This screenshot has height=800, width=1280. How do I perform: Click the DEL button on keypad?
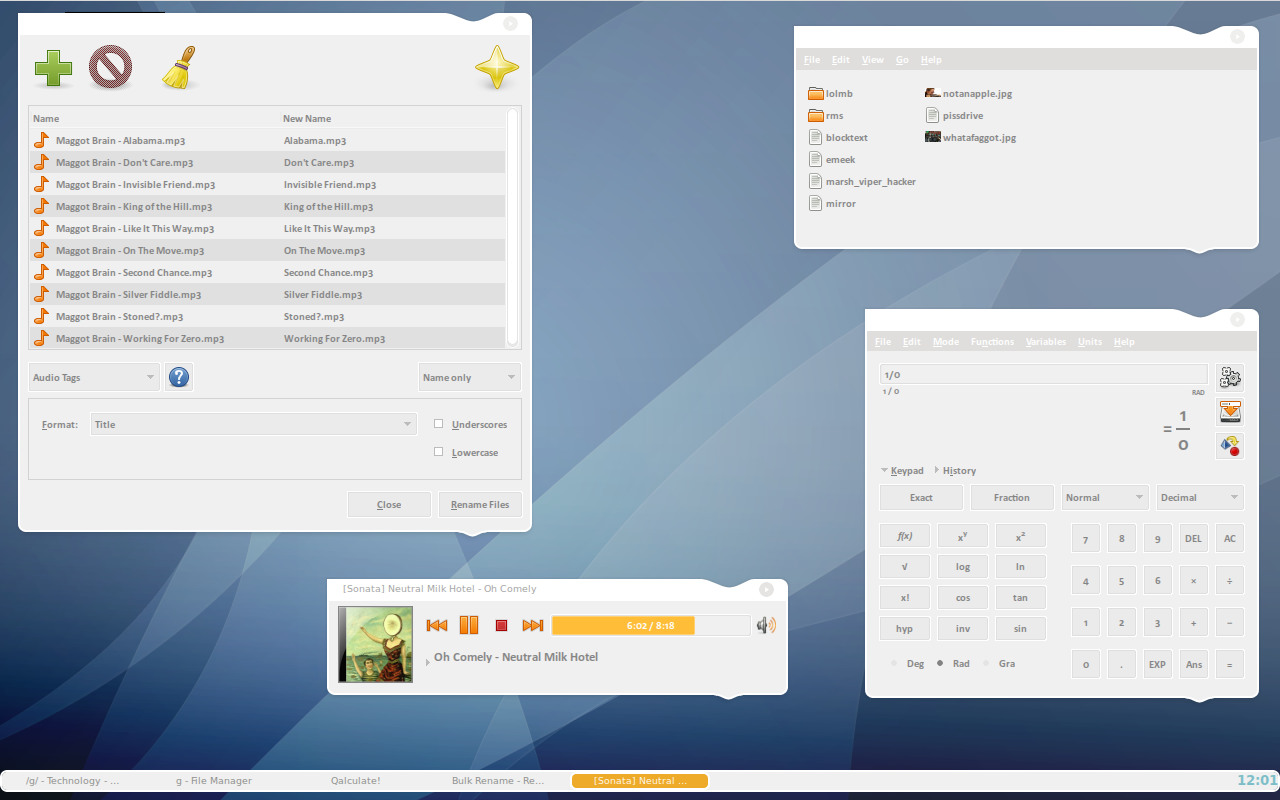[1193, 538]
